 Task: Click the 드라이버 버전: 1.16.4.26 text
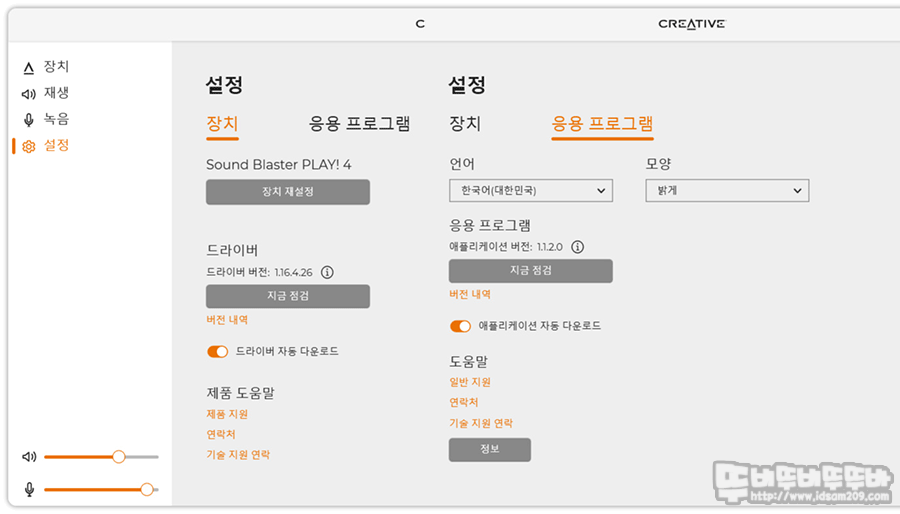259,272
